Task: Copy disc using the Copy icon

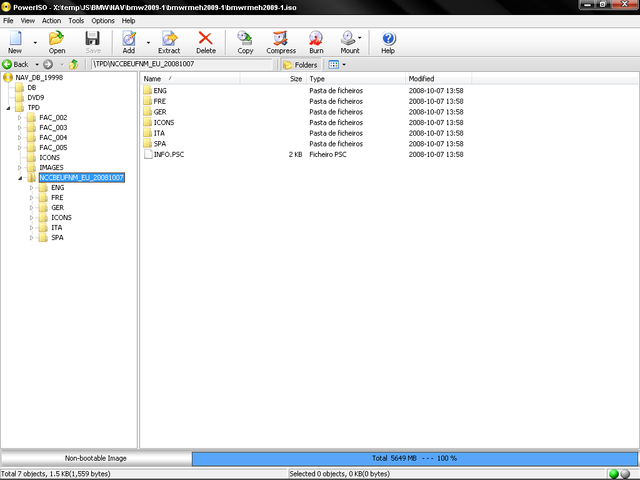Action: pos(245,39)
